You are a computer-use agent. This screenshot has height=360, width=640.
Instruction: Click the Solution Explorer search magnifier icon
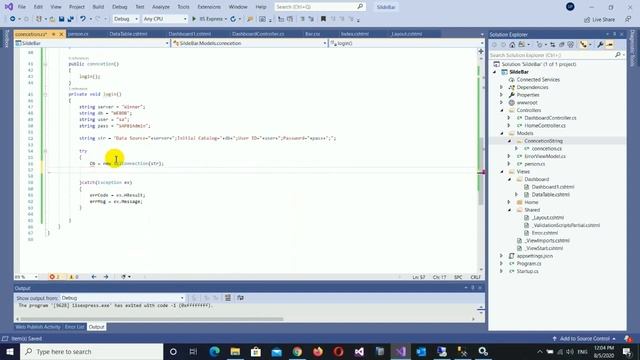point(618,55)
